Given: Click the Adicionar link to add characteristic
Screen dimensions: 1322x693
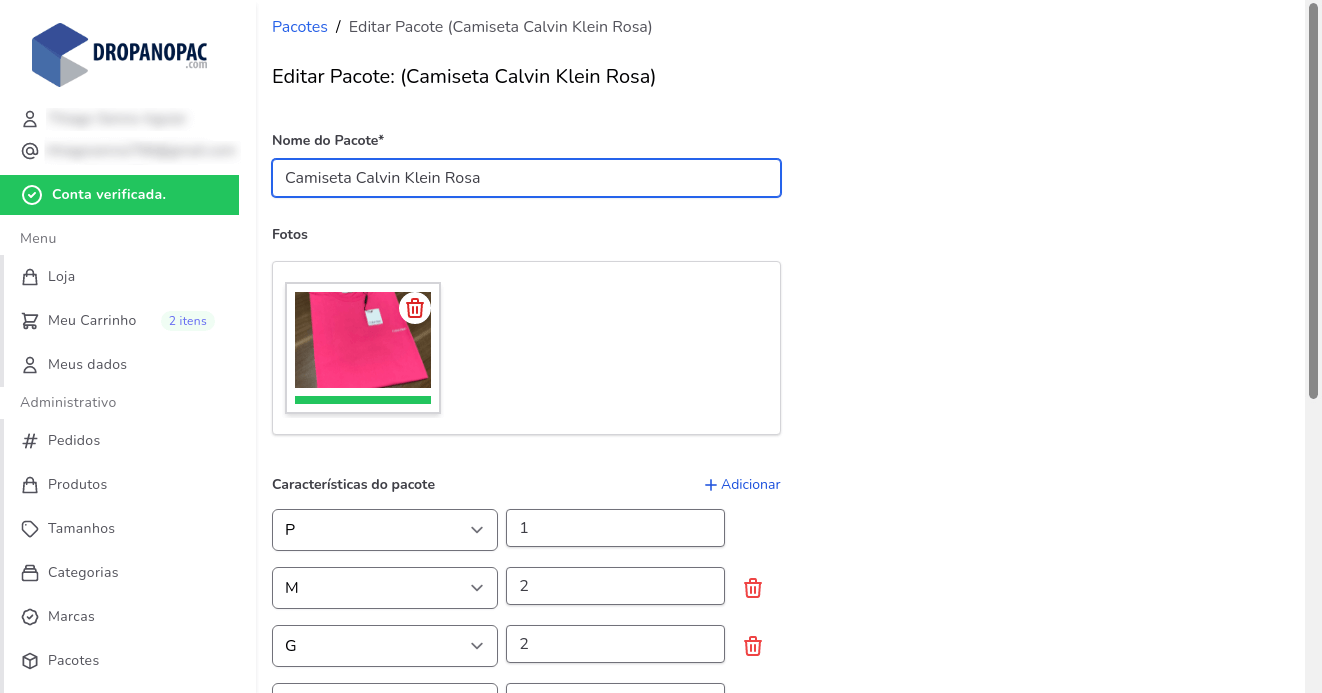Looking at the screenshot, I should pos(742,485).
